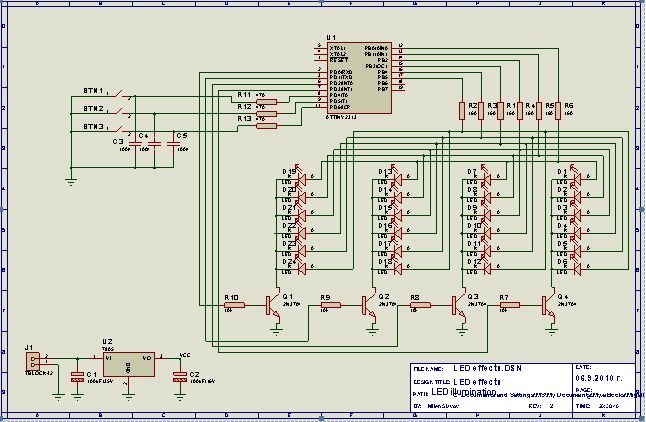Select the D1 LED symbol
Viewport: 646px width, 422px height.
coord(577,178)
